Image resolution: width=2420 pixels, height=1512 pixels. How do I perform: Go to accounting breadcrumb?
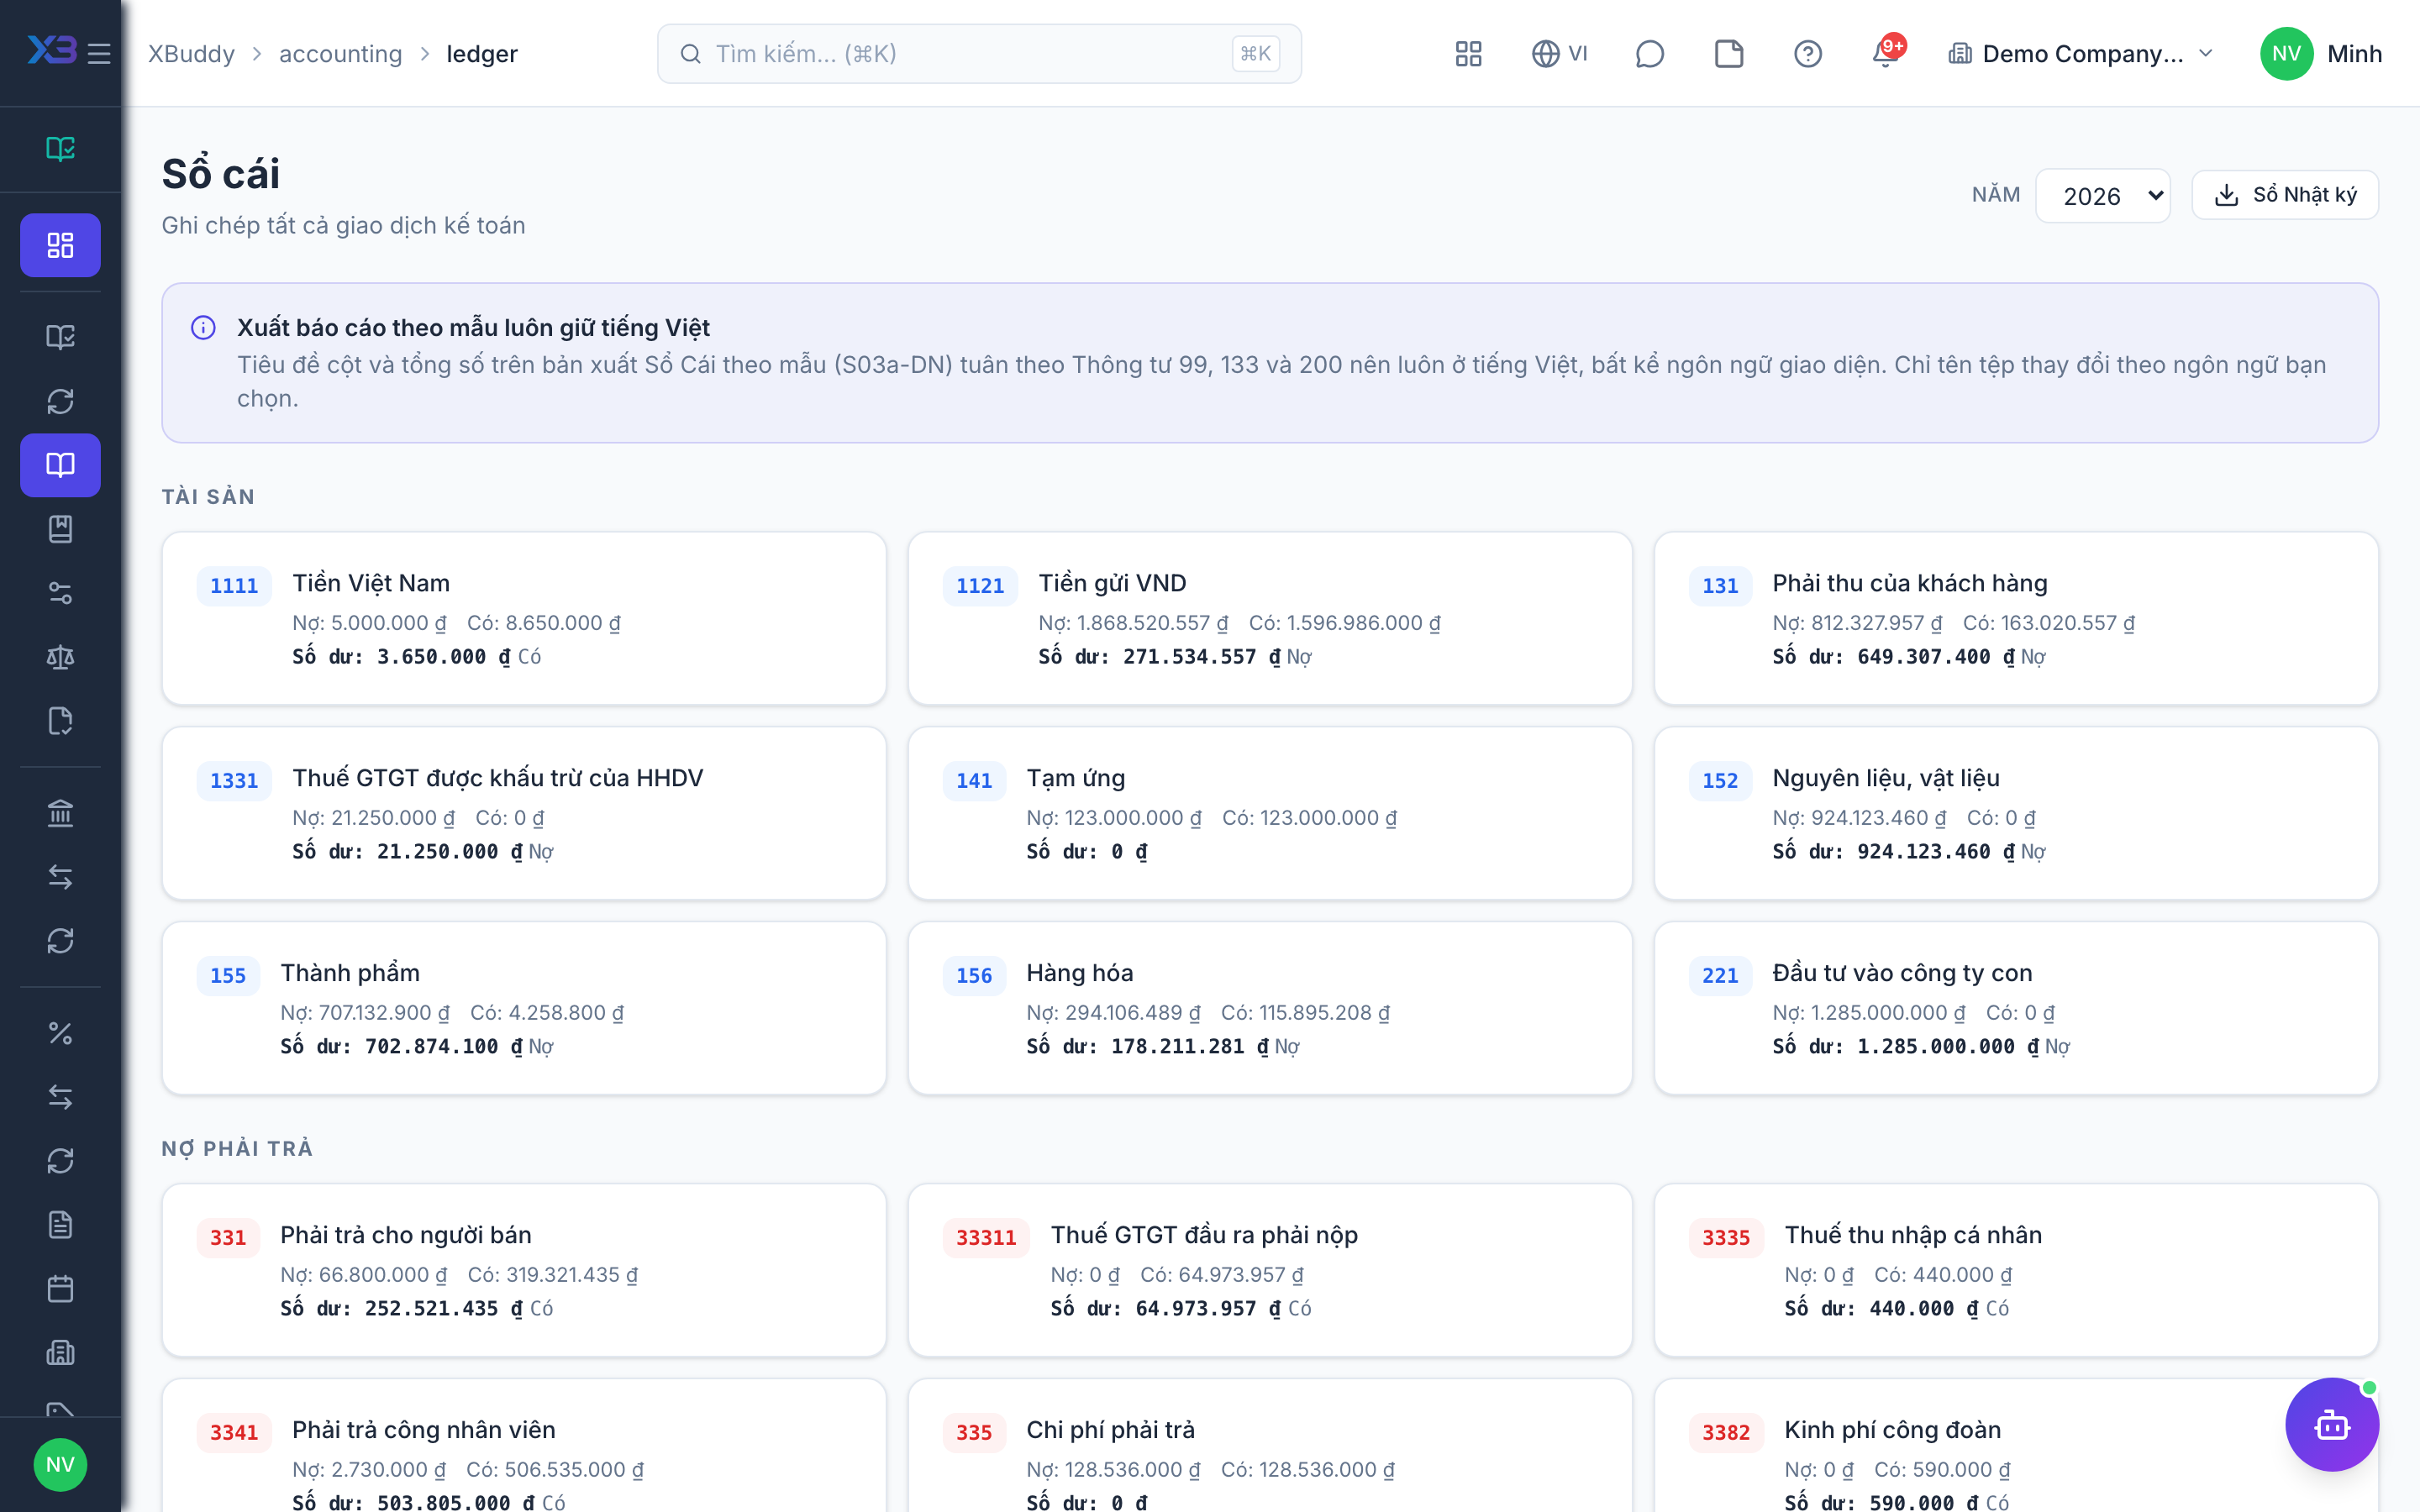(340, 53)
